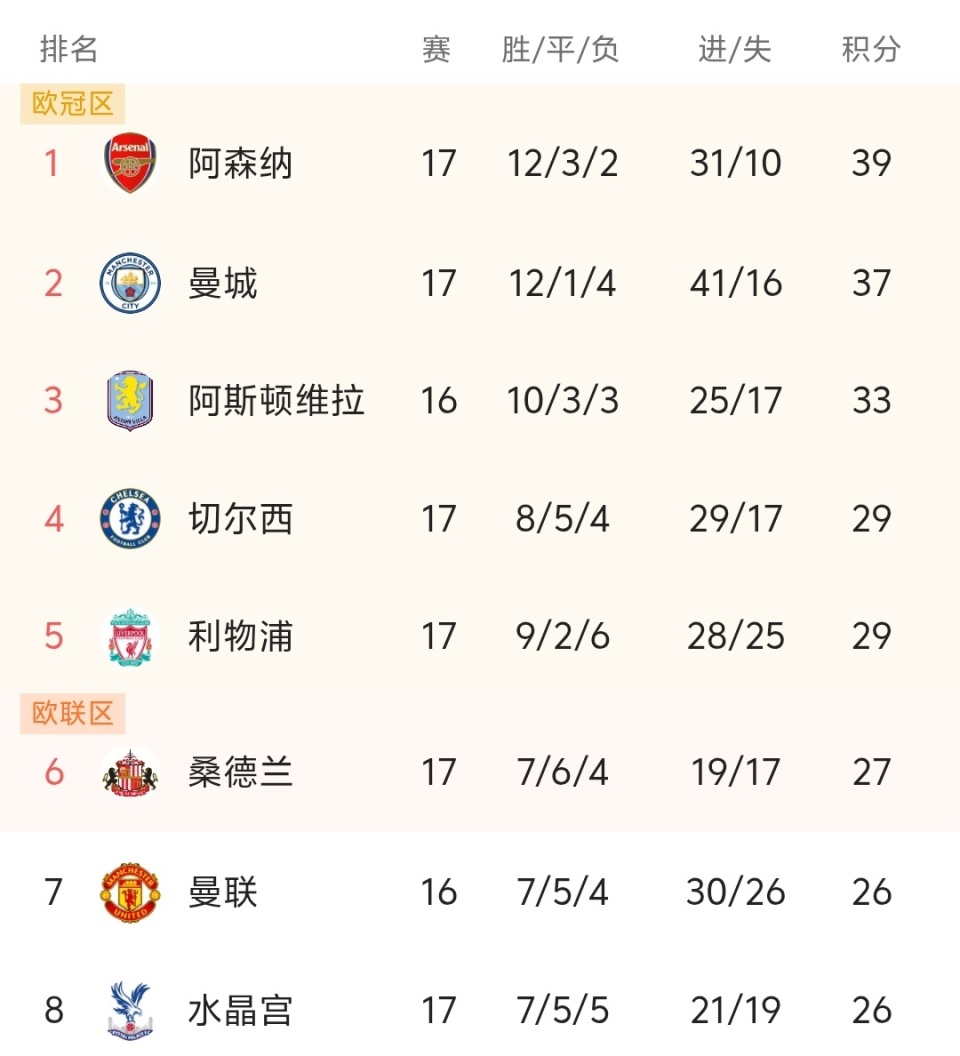Tap 水晶宫 team name
This screenshot has width=960, height=1056.
coord(240,1010)
